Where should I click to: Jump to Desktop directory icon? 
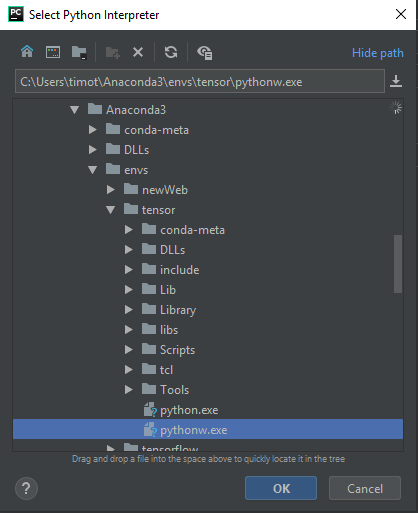(53, 52)
